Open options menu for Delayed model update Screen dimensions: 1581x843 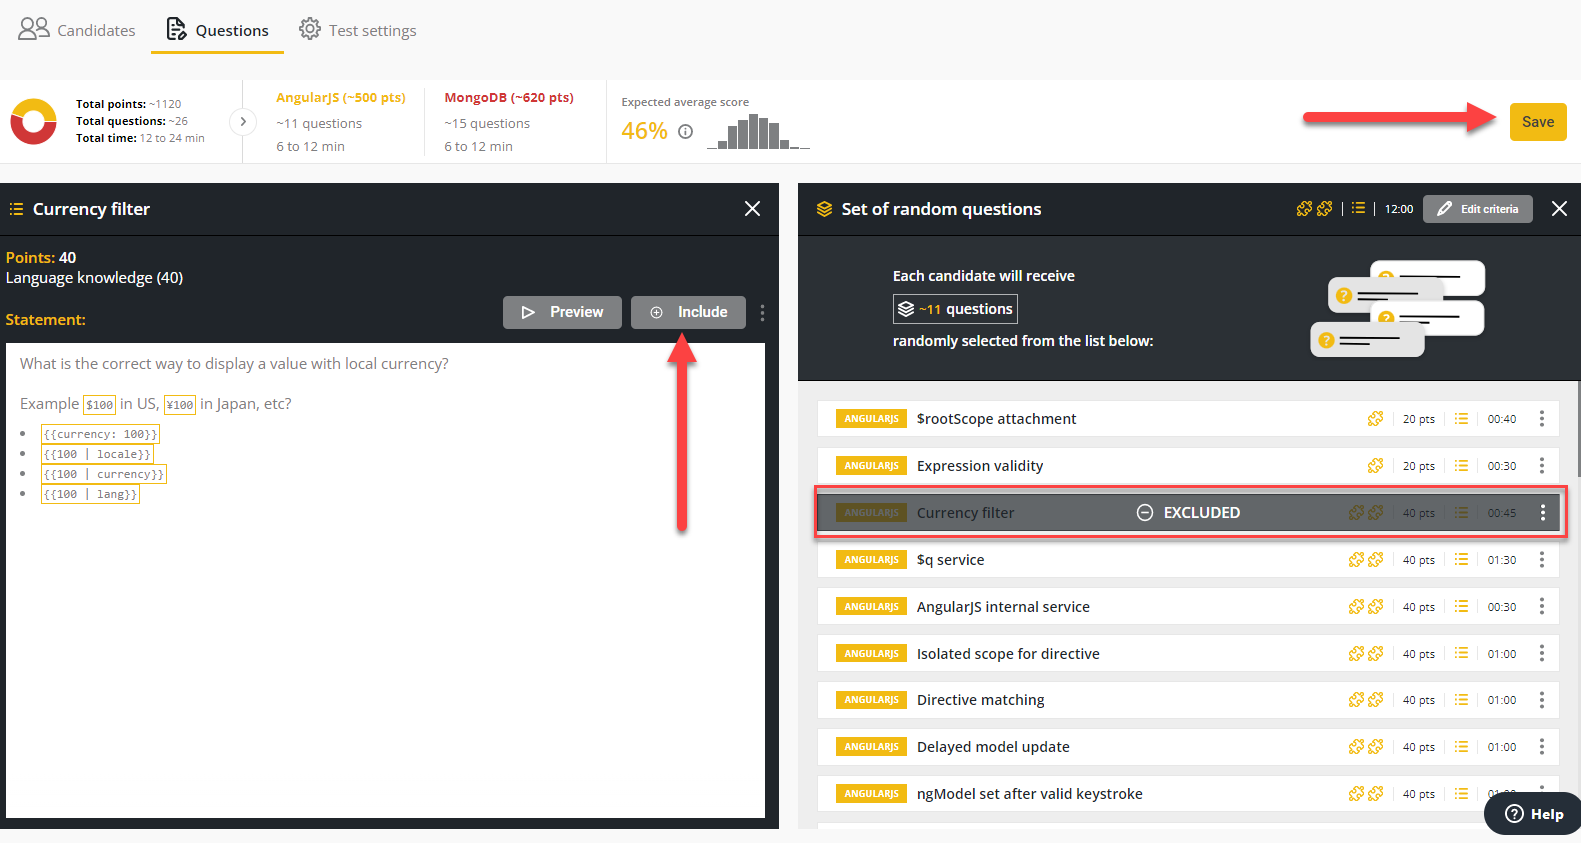click(x=1541, y=747)
